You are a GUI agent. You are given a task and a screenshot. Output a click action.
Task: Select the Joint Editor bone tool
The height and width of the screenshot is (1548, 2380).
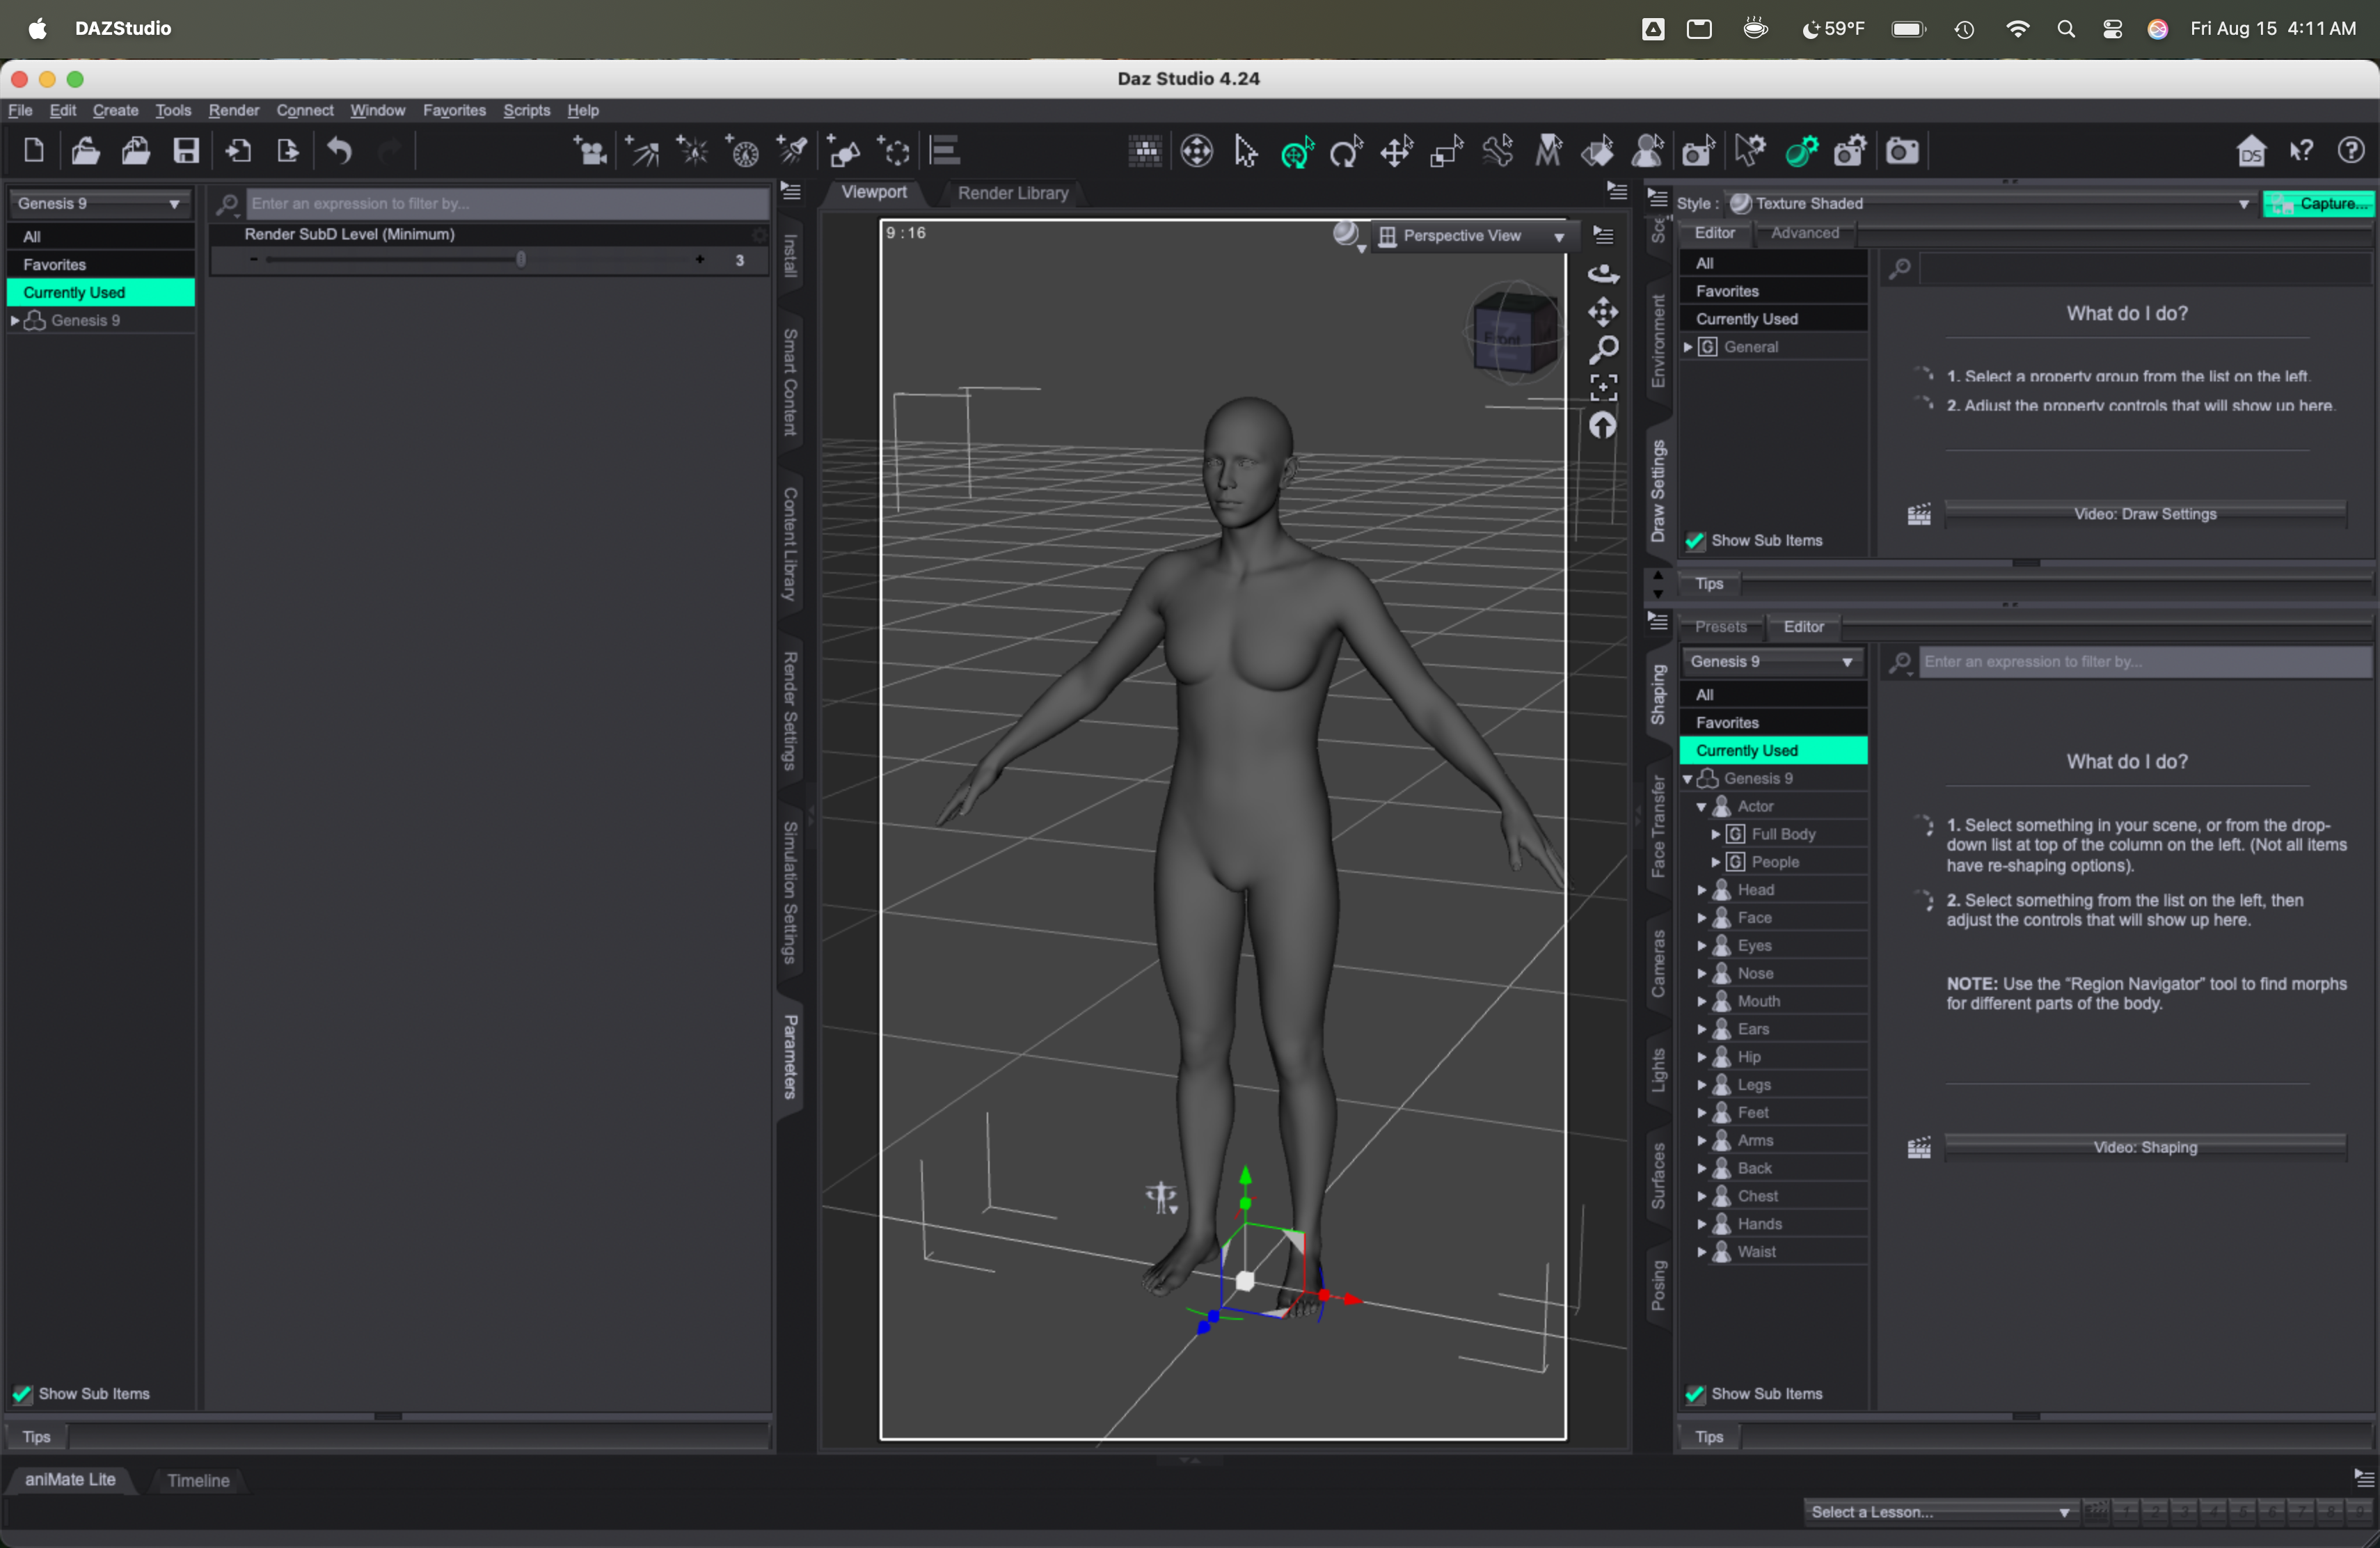1498,151
